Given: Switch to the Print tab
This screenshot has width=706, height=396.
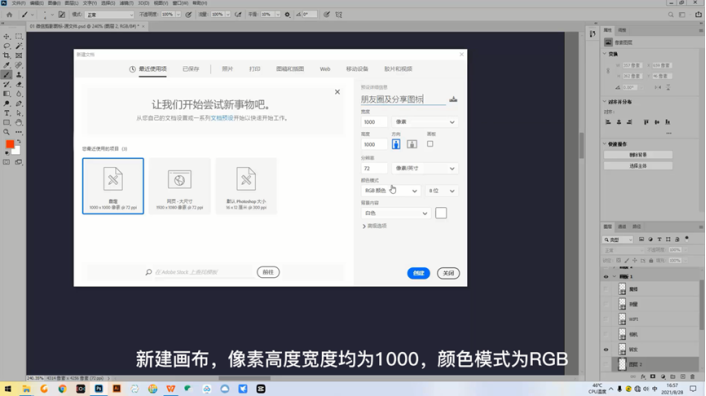Looking at the screenshot, I should click(255, 69).
